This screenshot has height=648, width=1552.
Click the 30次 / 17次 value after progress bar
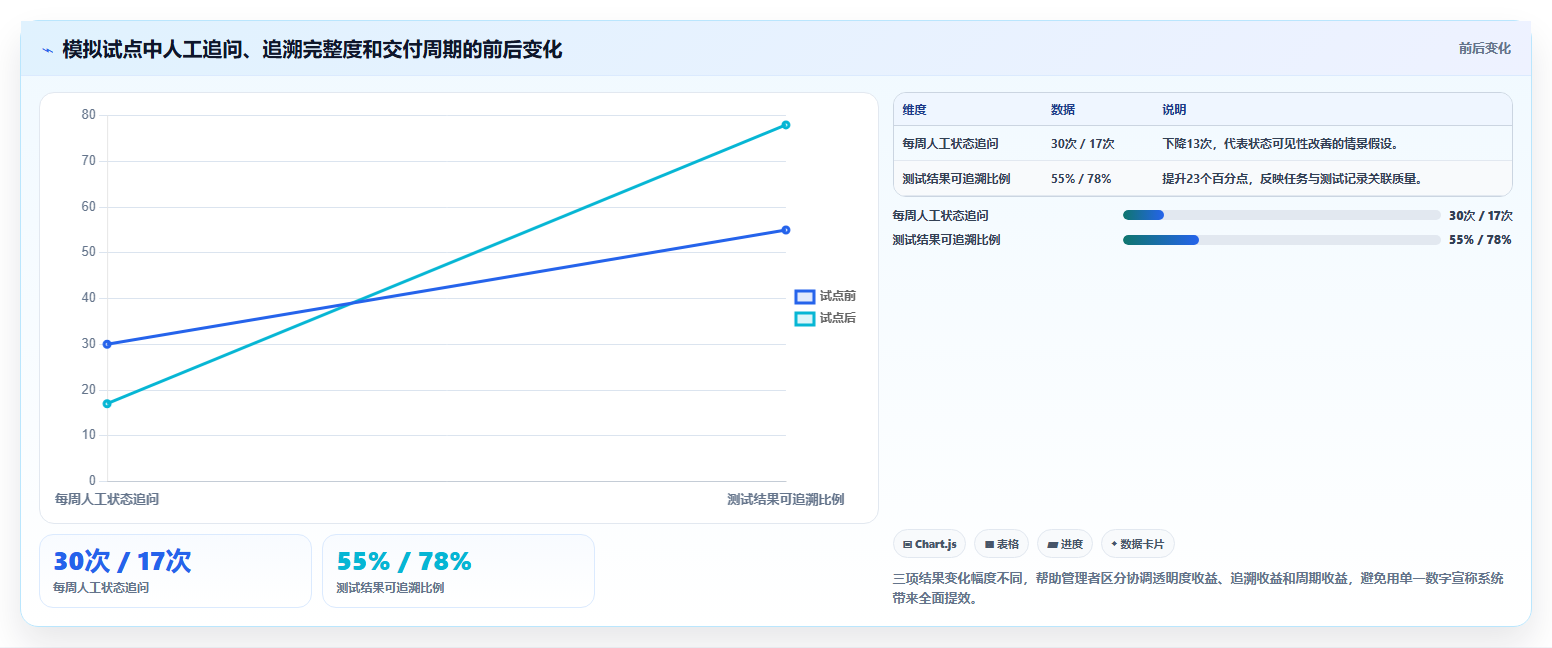click(1481, 215)
